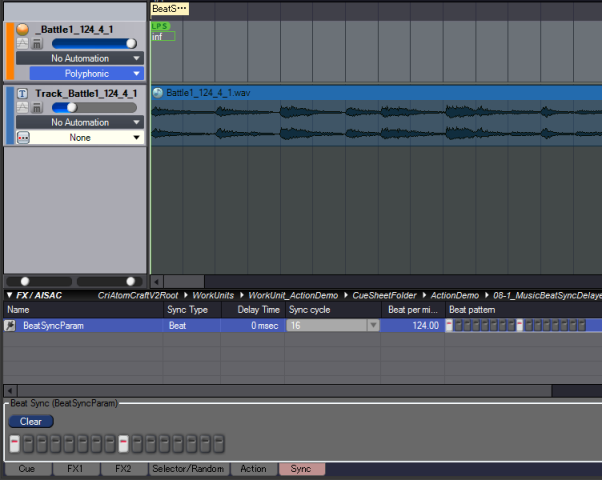
Task: Switch to the FX1 tab
Action: (x=76, y=469)
